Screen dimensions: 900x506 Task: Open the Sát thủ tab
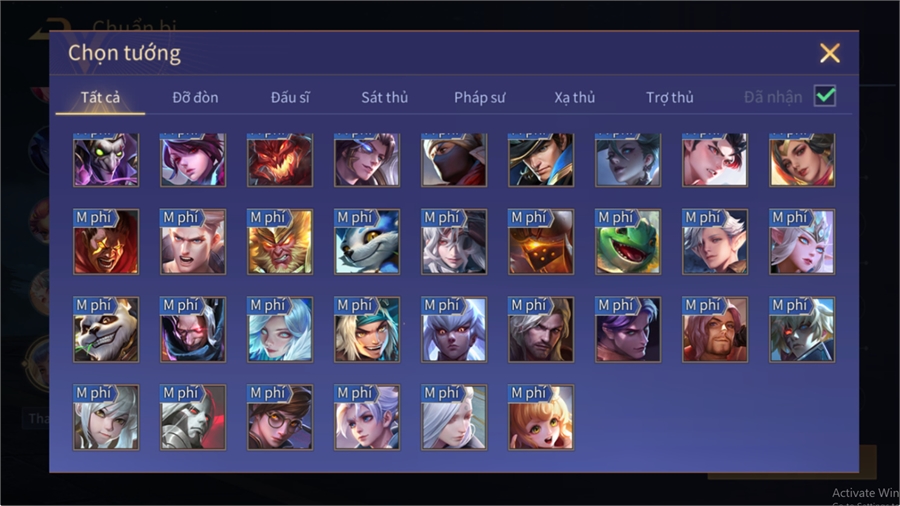(385, 98)
